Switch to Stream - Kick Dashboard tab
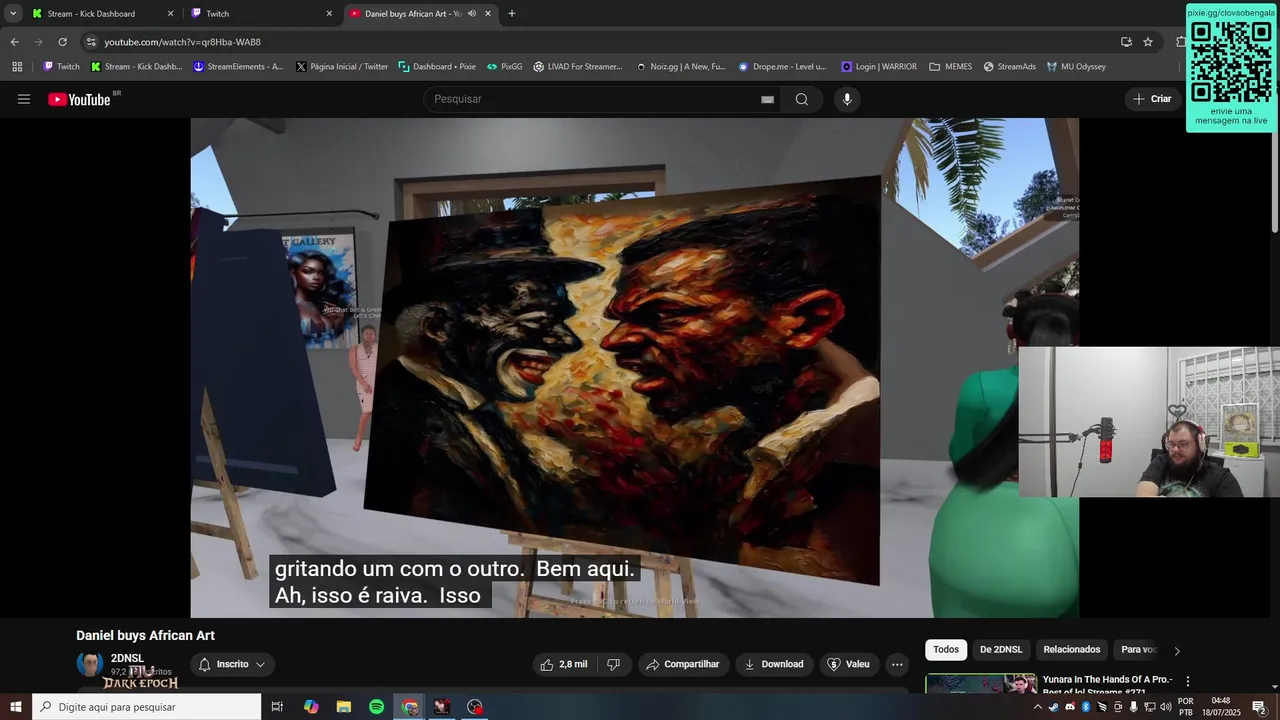The width and height of the screenshot is (1280, 720). [102, 14]
